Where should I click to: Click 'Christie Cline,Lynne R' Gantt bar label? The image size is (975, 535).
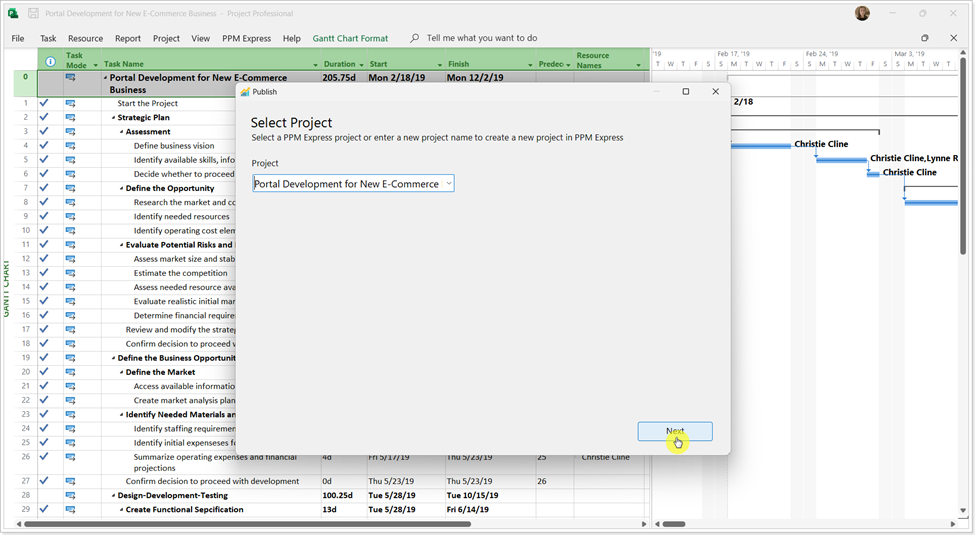click(913, 158)
